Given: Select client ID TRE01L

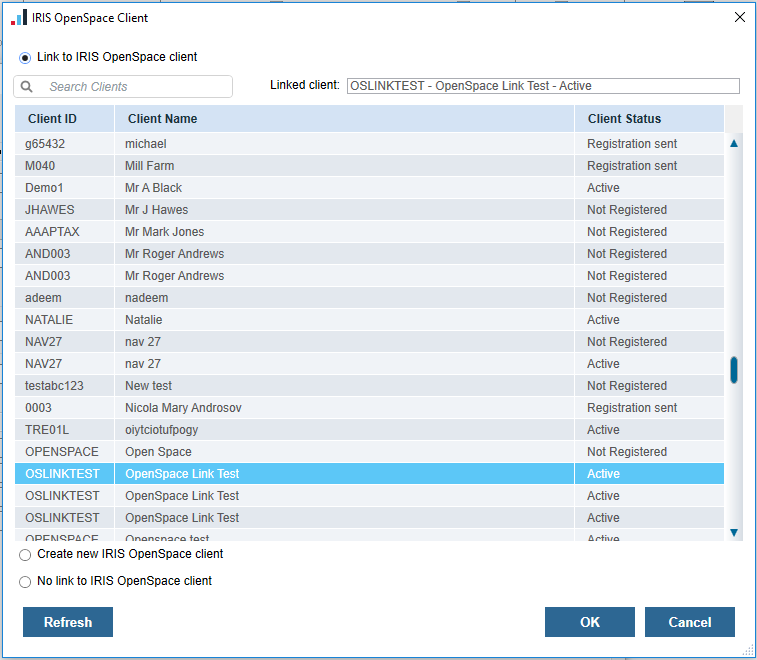Looking at the screenshot, I should (x=47, y=430).
